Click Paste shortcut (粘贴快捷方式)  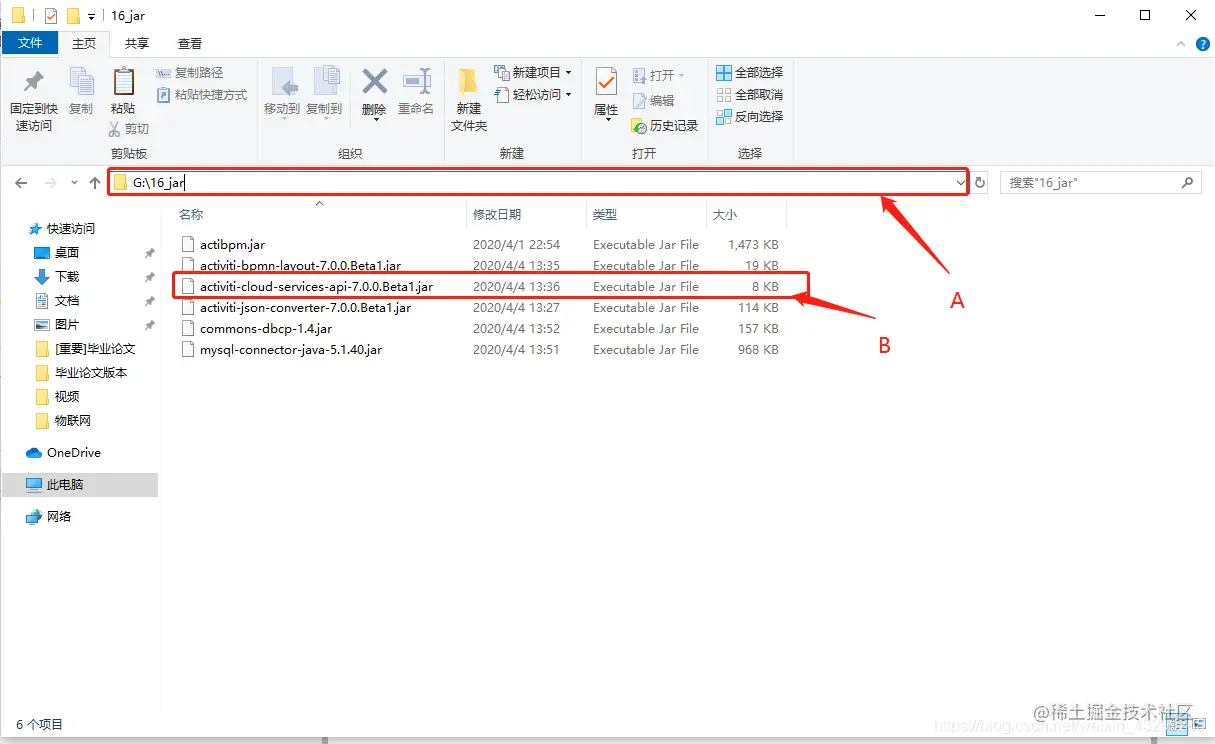click(x=202, y=95)
